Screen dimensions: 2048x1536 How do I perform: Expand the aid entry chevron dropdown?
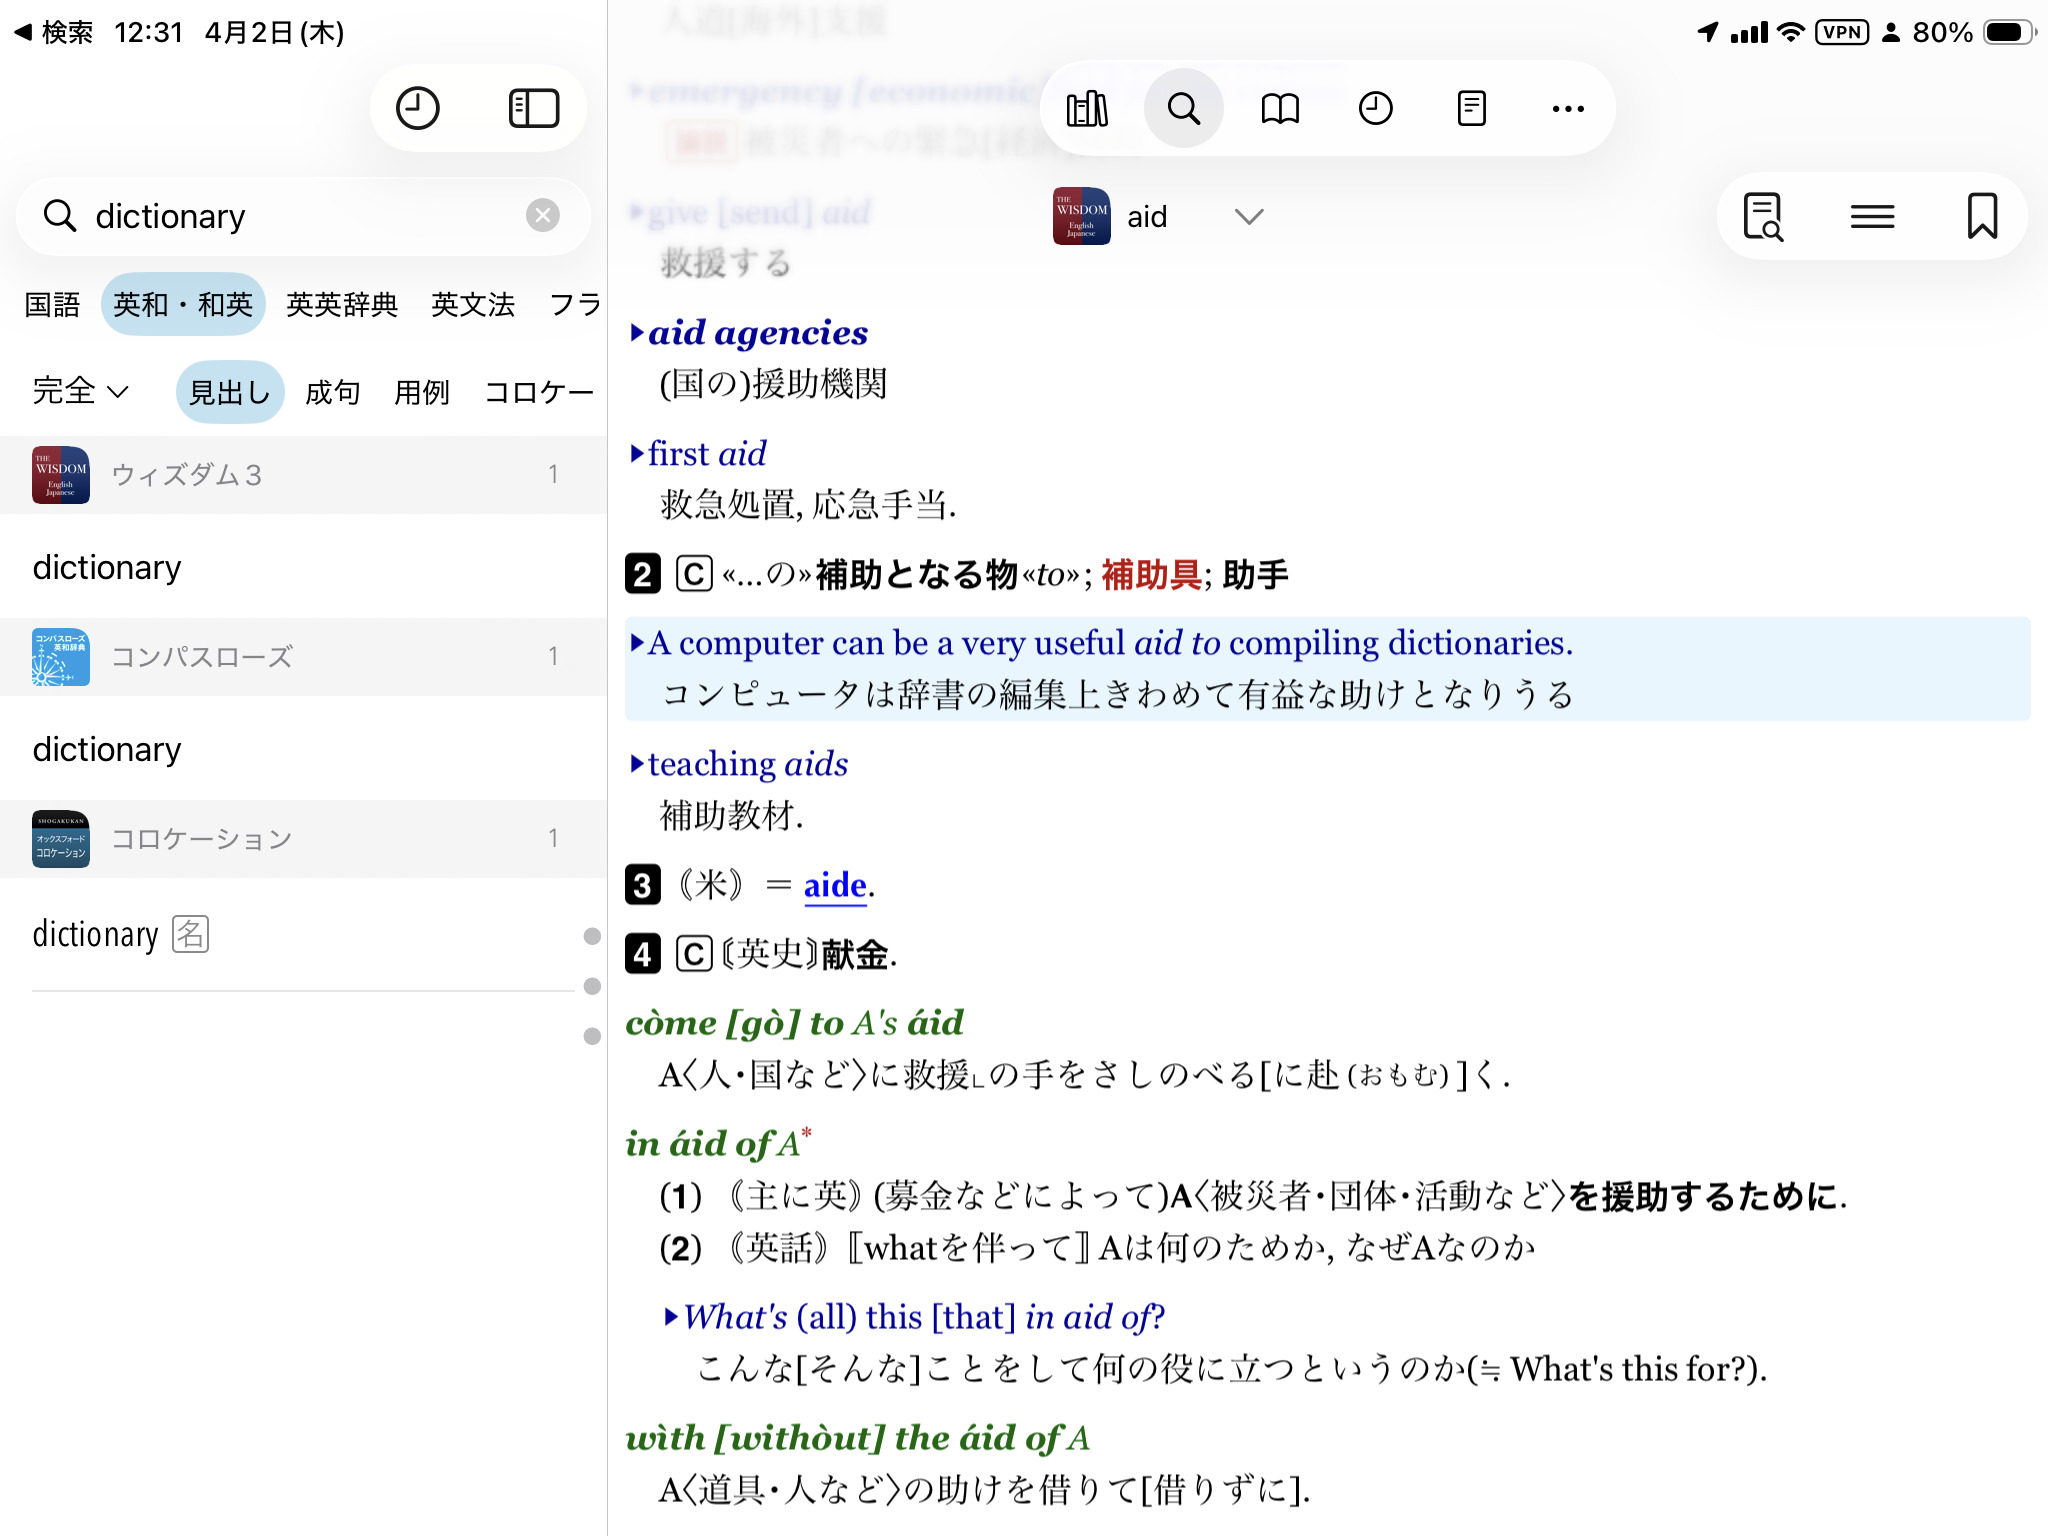click(x=1249, y=216)
